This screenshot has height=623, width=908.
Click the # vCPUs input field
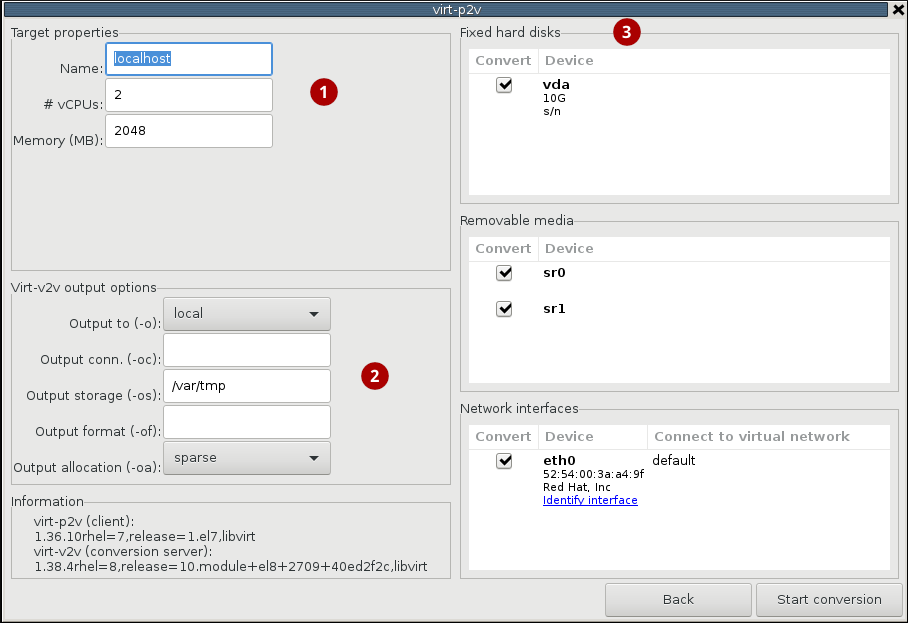(188, 95)
